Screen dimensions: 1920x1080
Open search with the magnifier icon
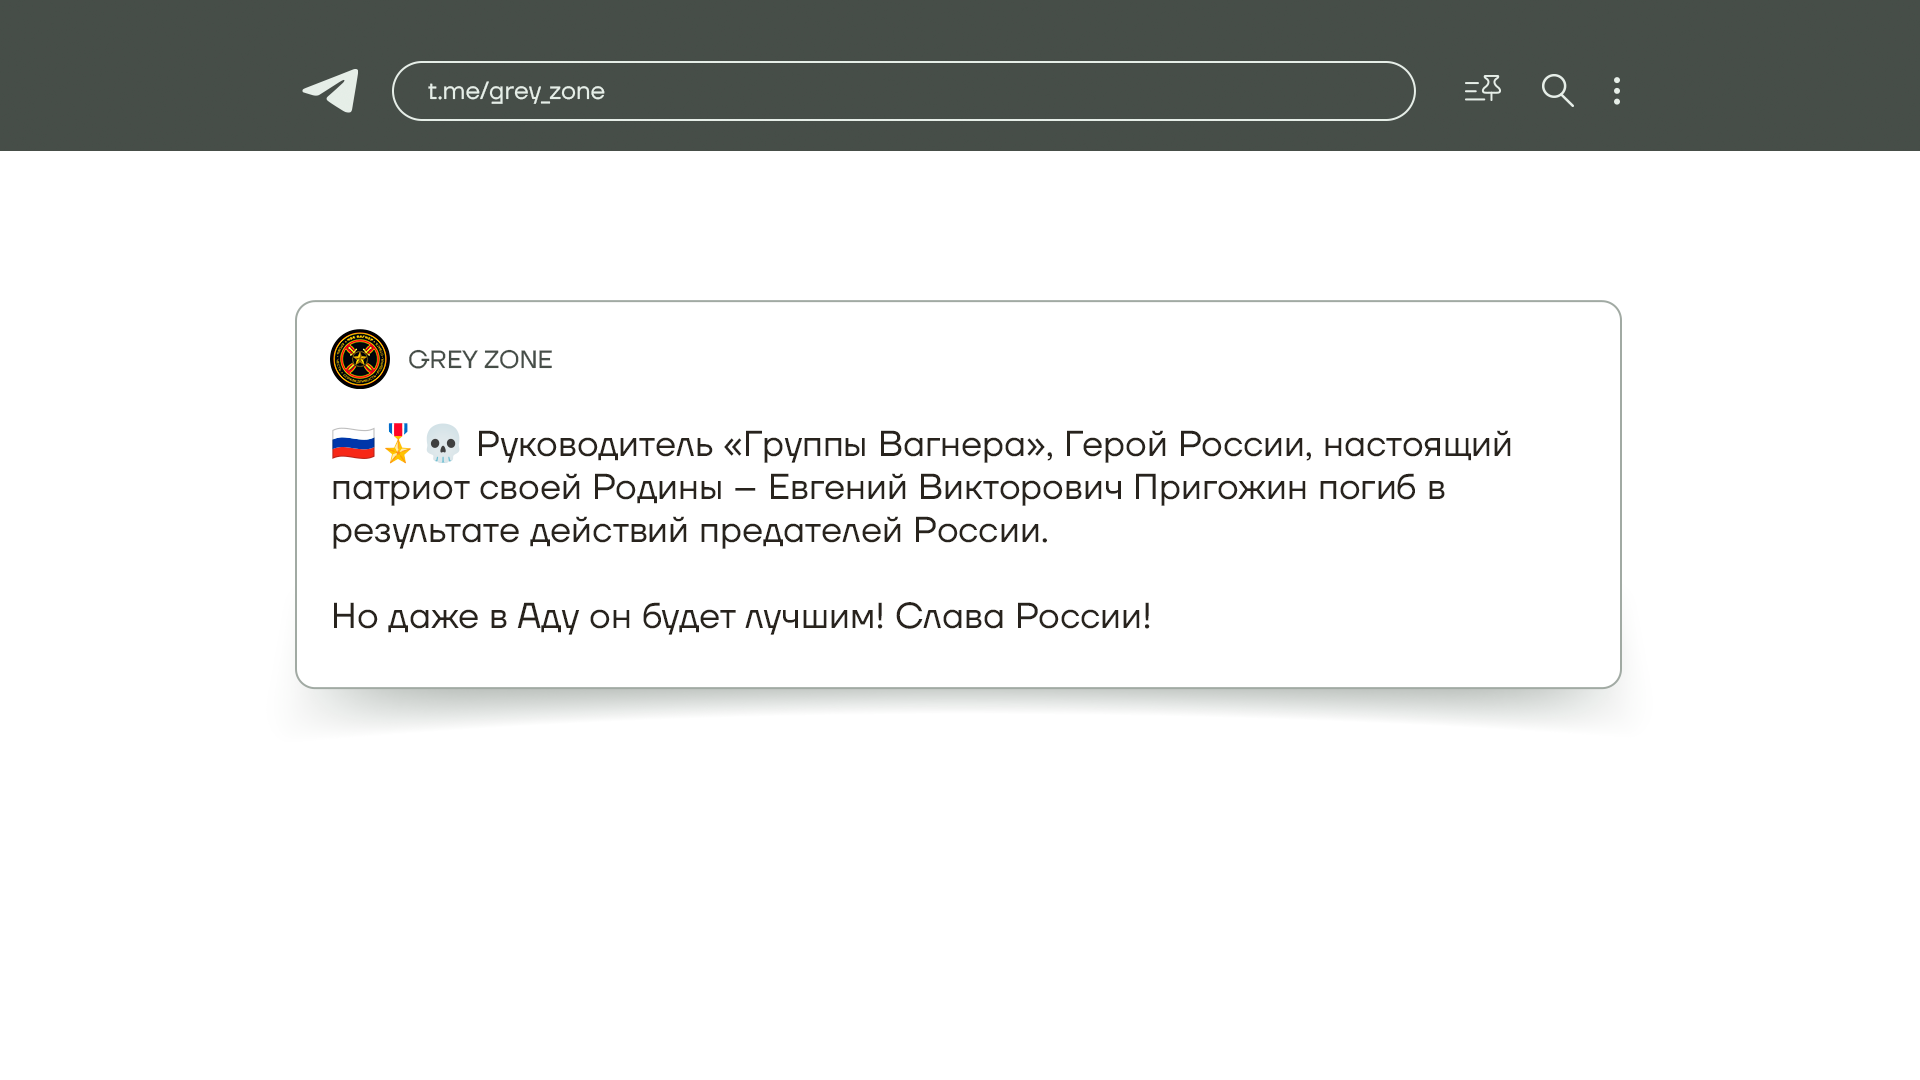1557,91
